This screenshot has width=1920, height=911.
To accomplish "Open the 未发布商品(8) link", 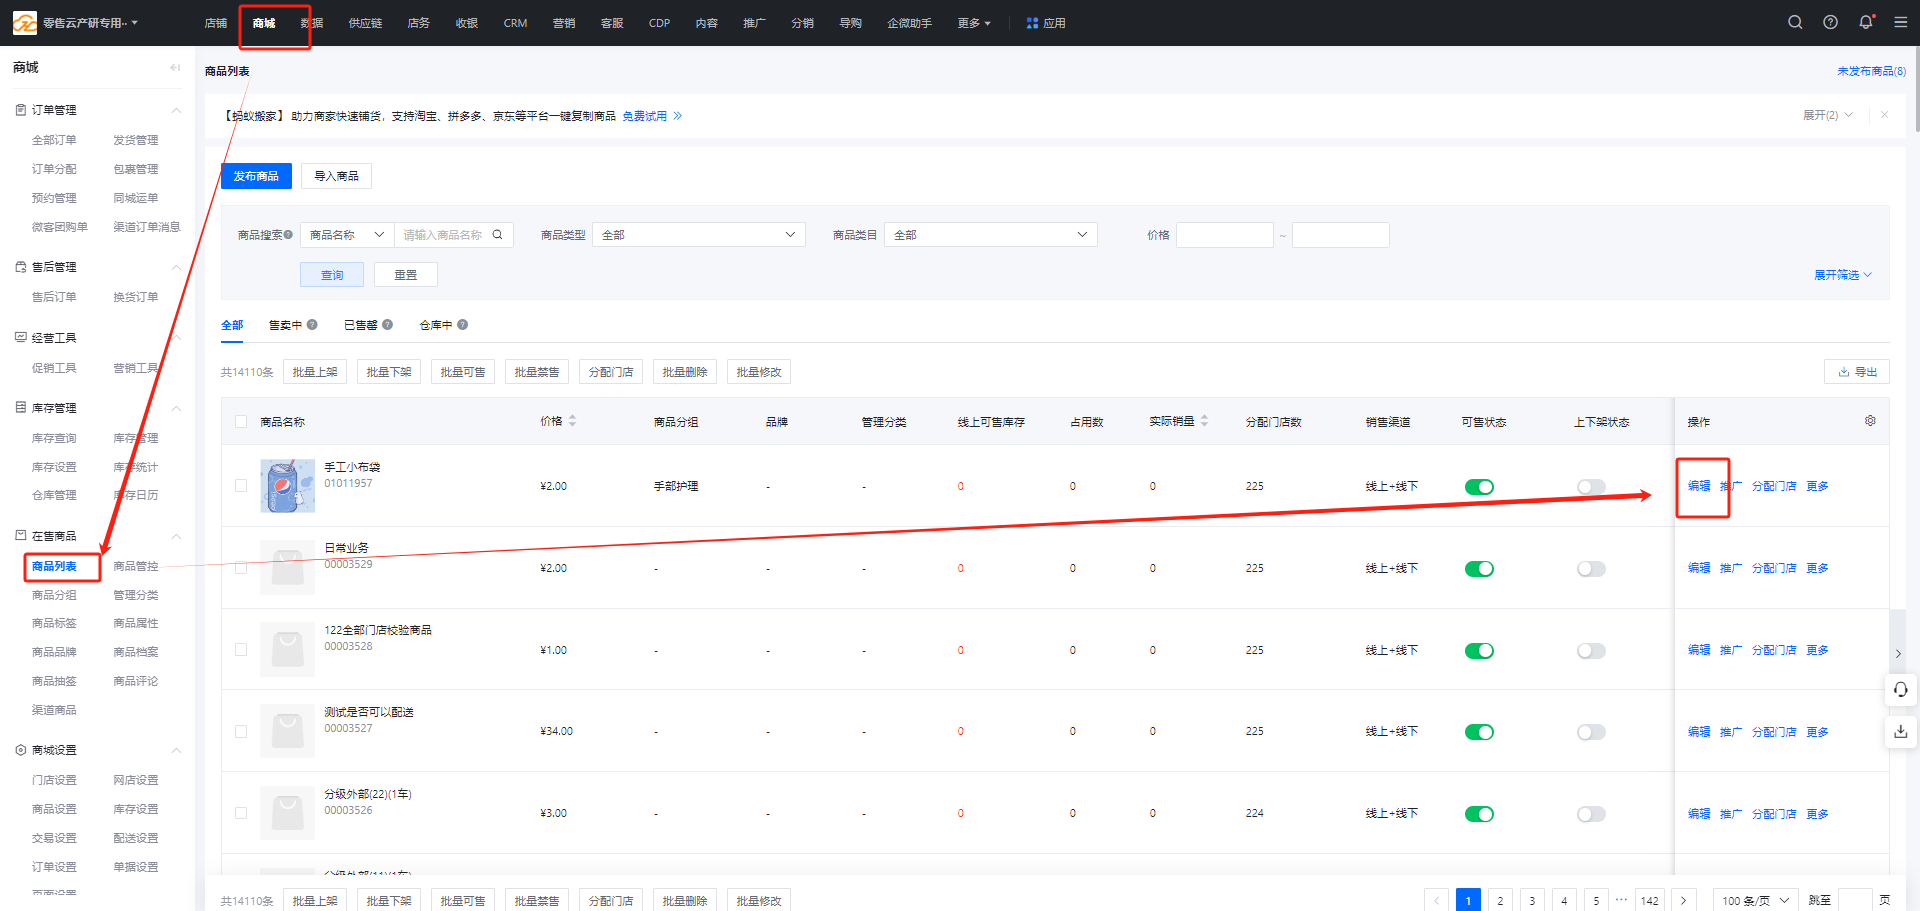I will coord(1871,71).
